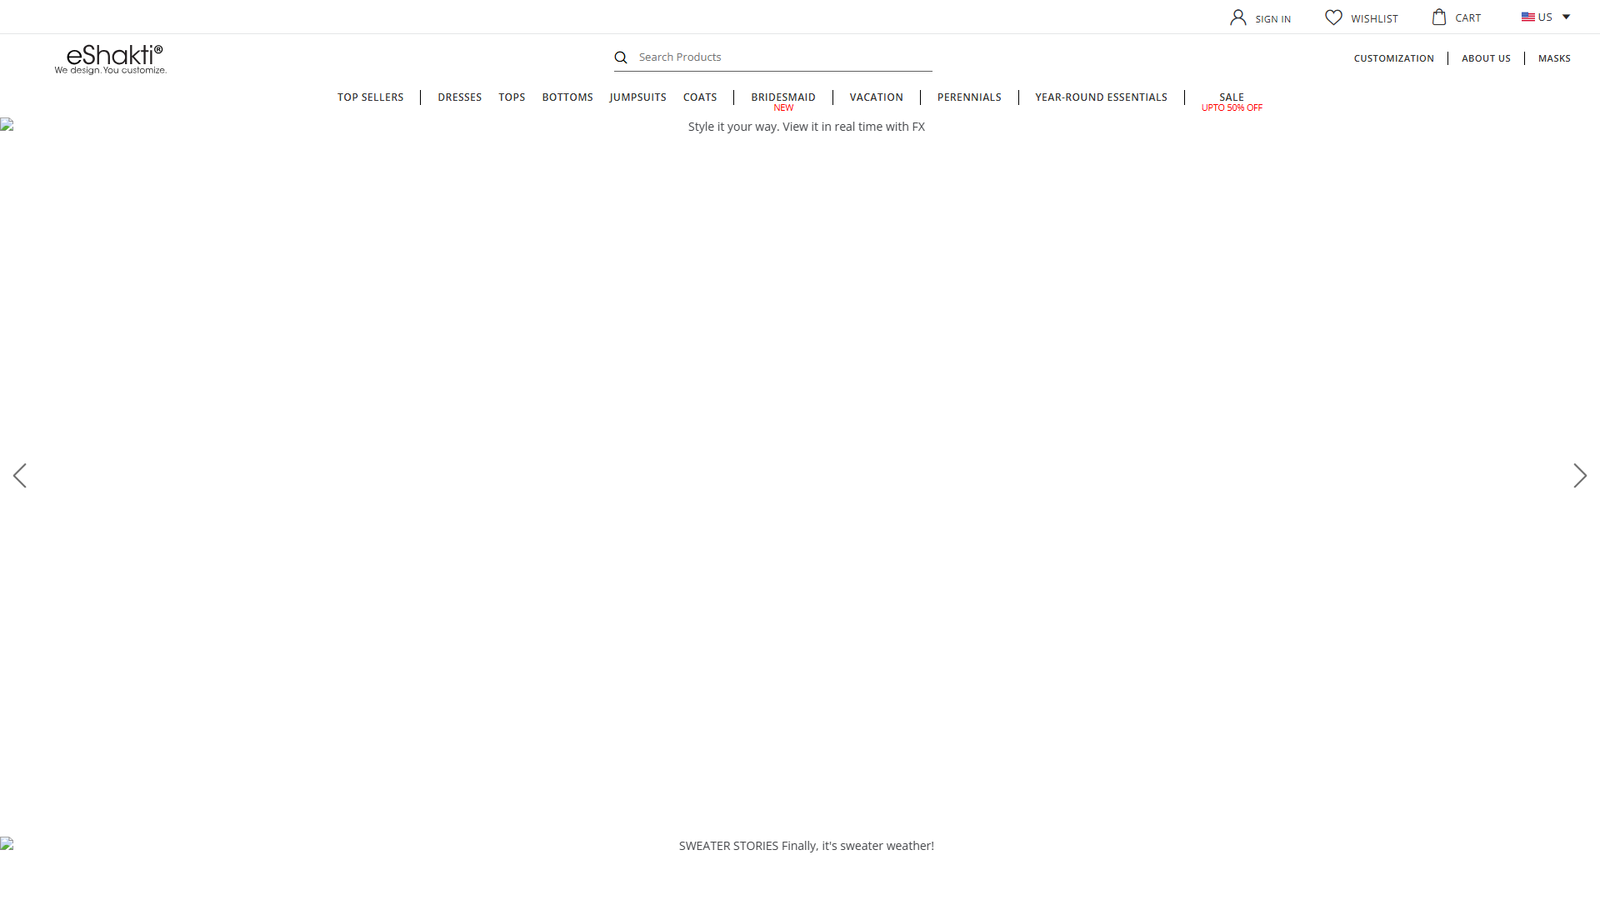Browse the Jumpsuits category
Viewport: 1600px width, 900px height.
click(x=637, y=97)
